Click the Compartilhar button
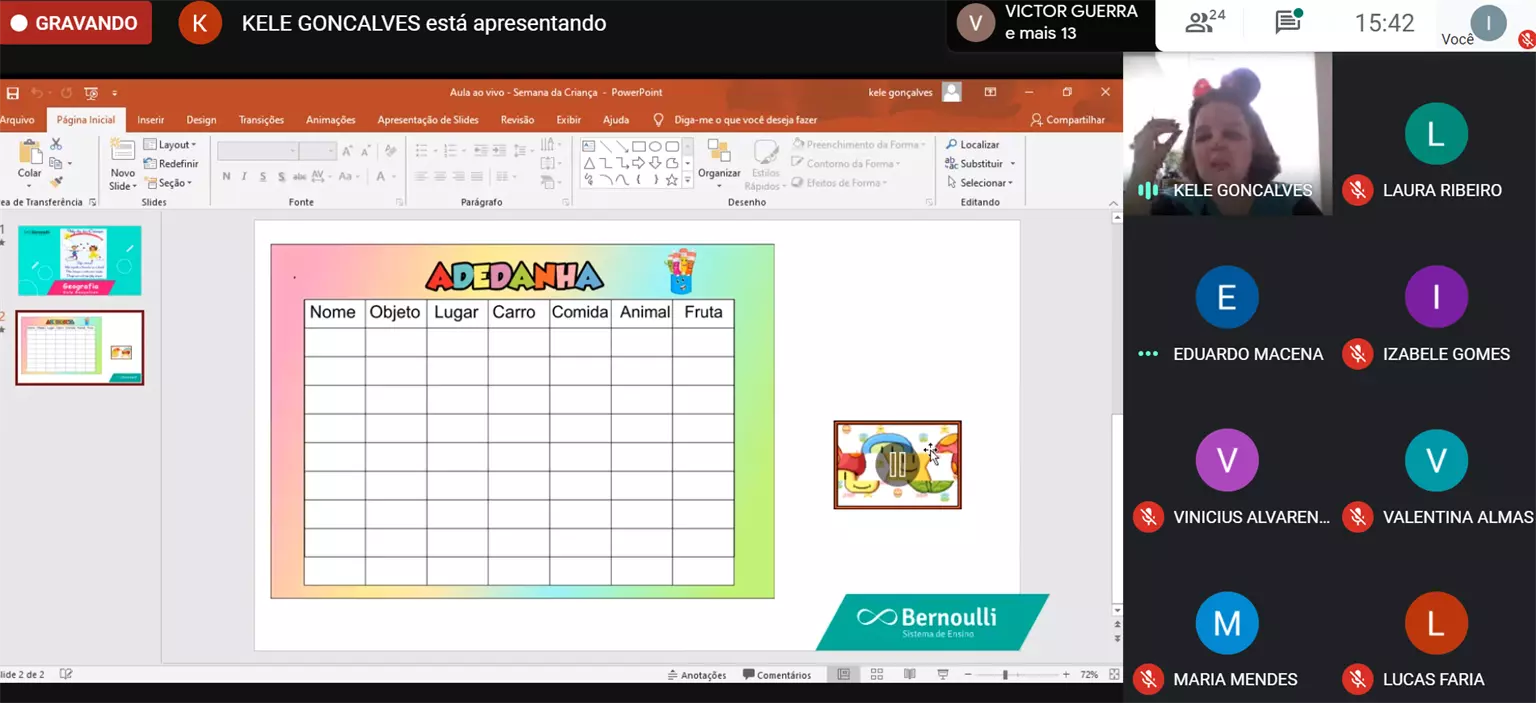The image size is (1536, 703). (x=1068, y=120)
